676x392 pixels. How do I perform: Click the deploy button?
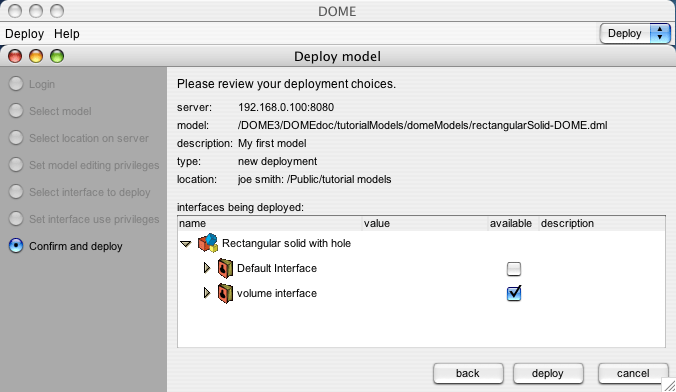[548, 373]
